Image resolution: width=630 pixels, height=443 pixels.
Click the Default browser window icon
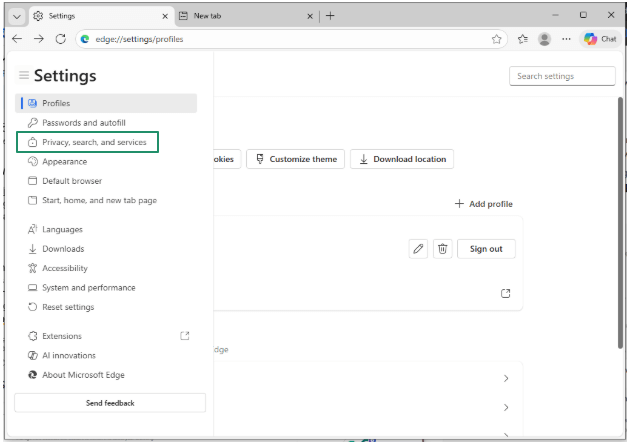[x=33, y=181]
